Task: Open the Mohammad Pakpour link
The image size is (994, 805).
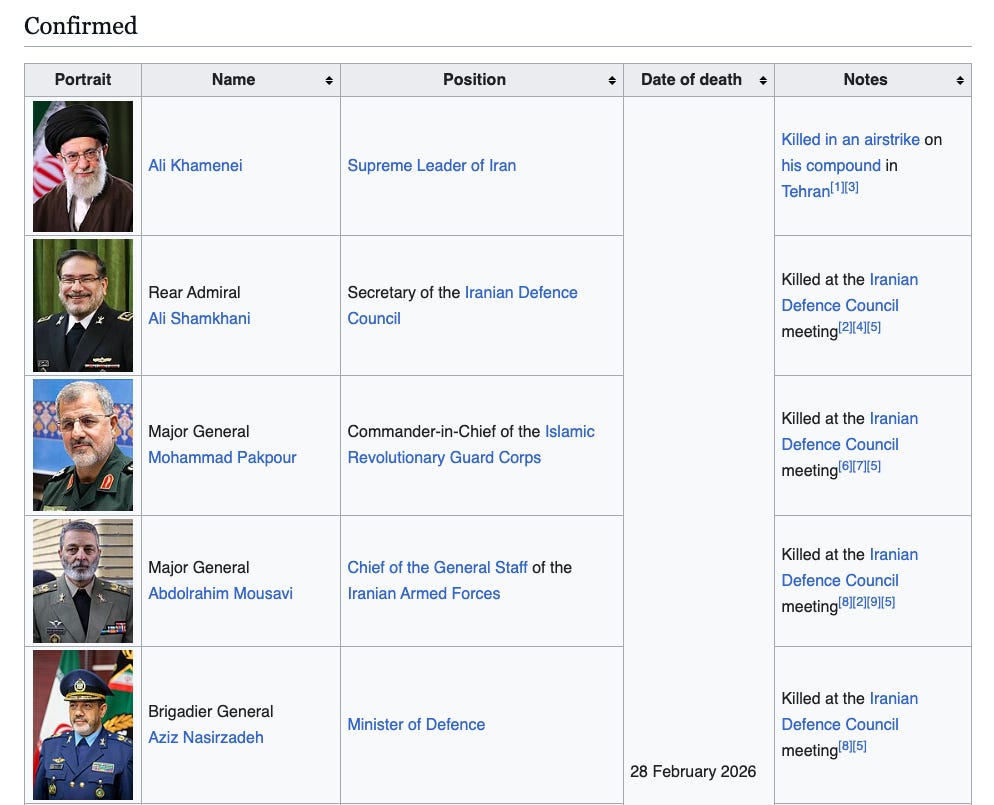Action: [x=223, y=458]
